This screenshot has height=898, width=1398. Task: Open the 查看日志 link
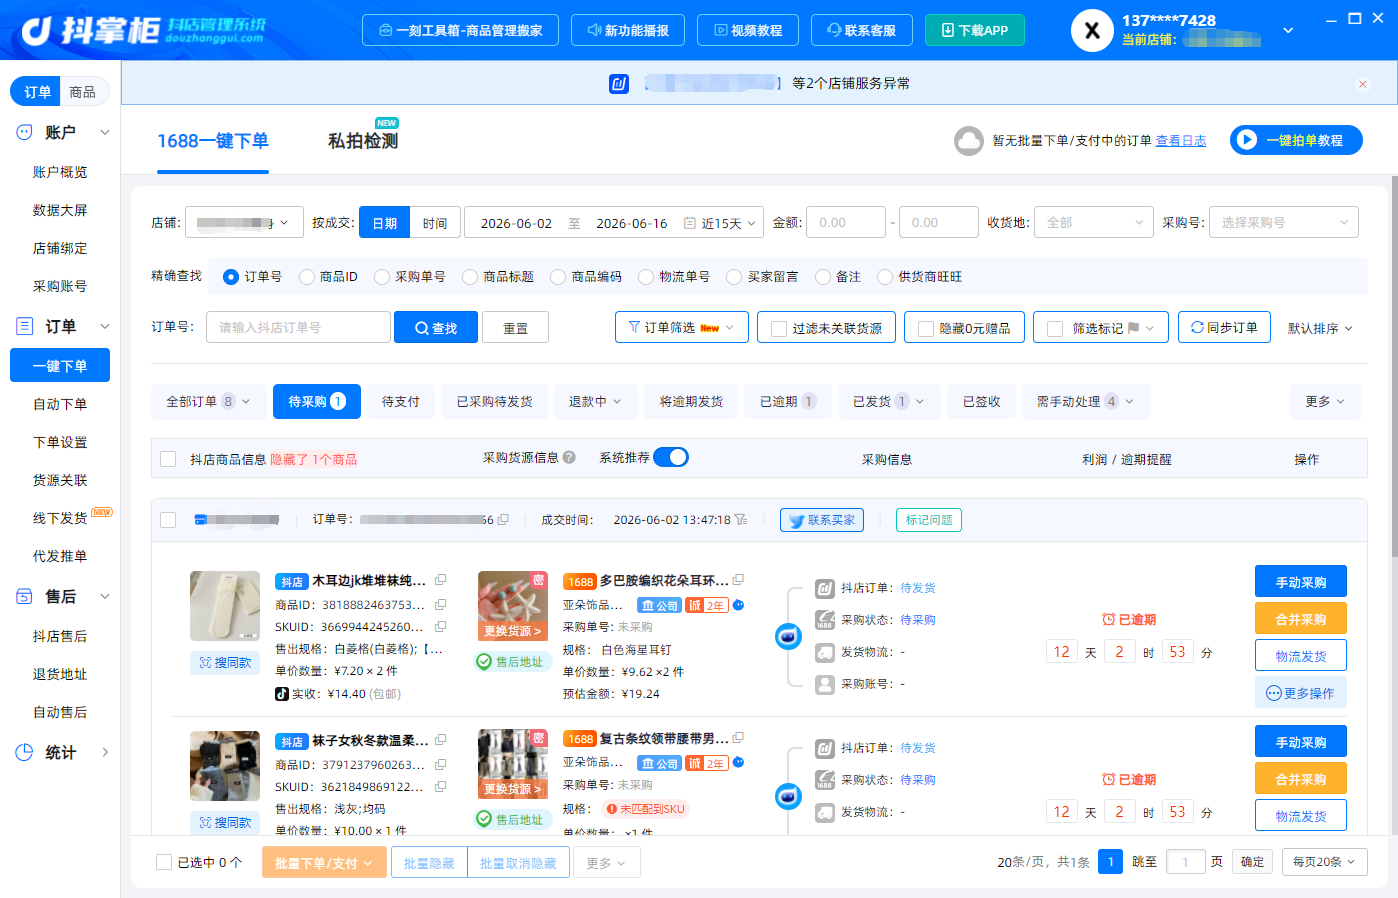1181,141
